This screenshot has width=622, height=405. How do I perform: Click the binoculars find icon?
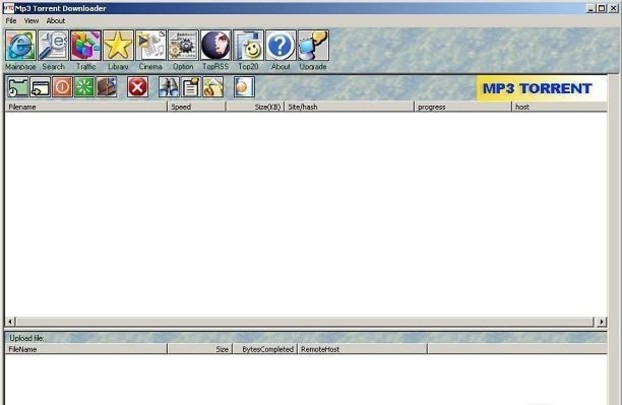tap(169, 87)
